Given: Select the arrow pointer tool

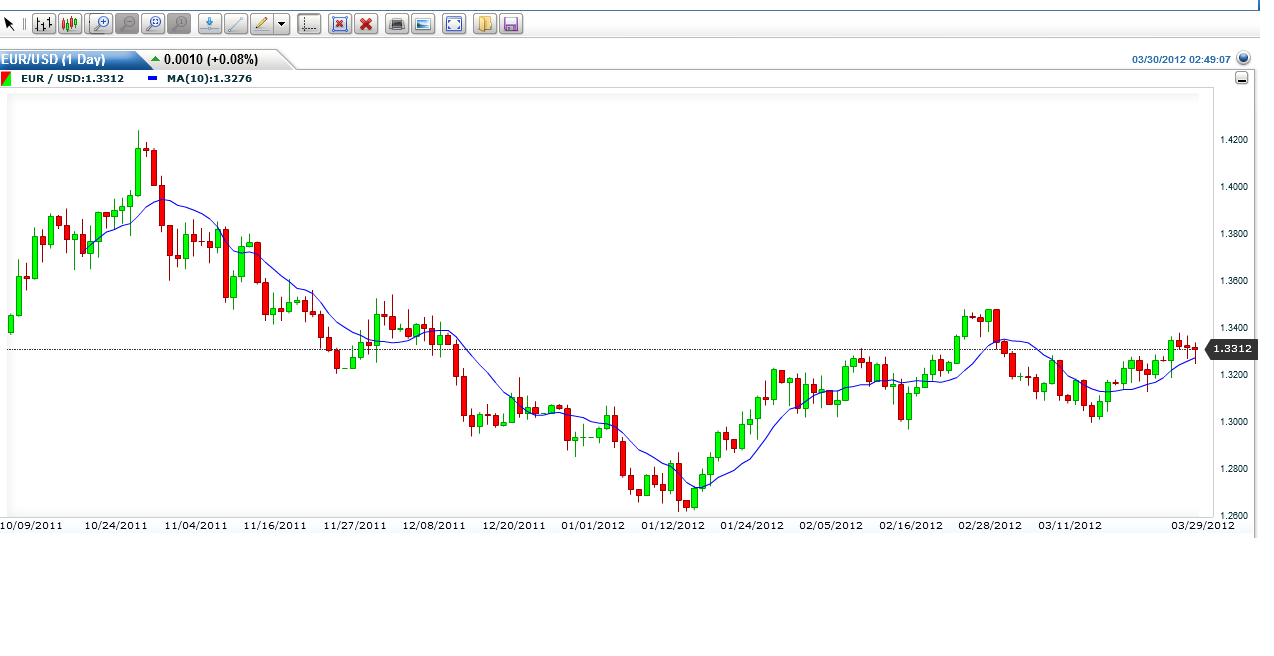Looking at the screenshot, I should pos(10,23).
